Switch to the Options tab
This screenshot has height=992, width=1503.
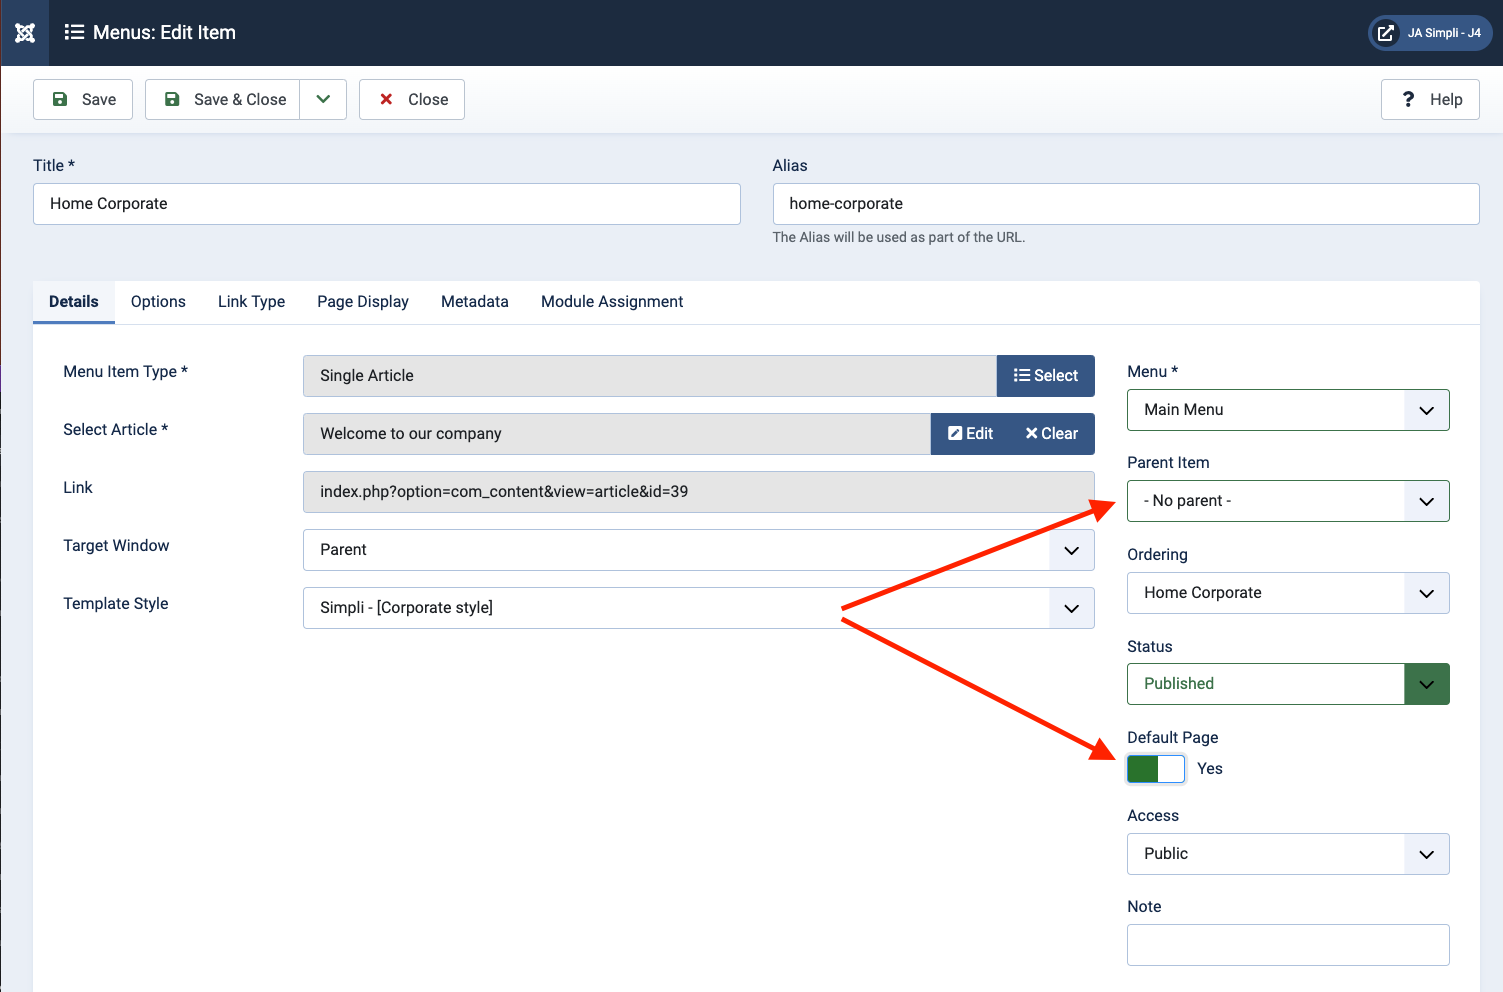point(158,302)
